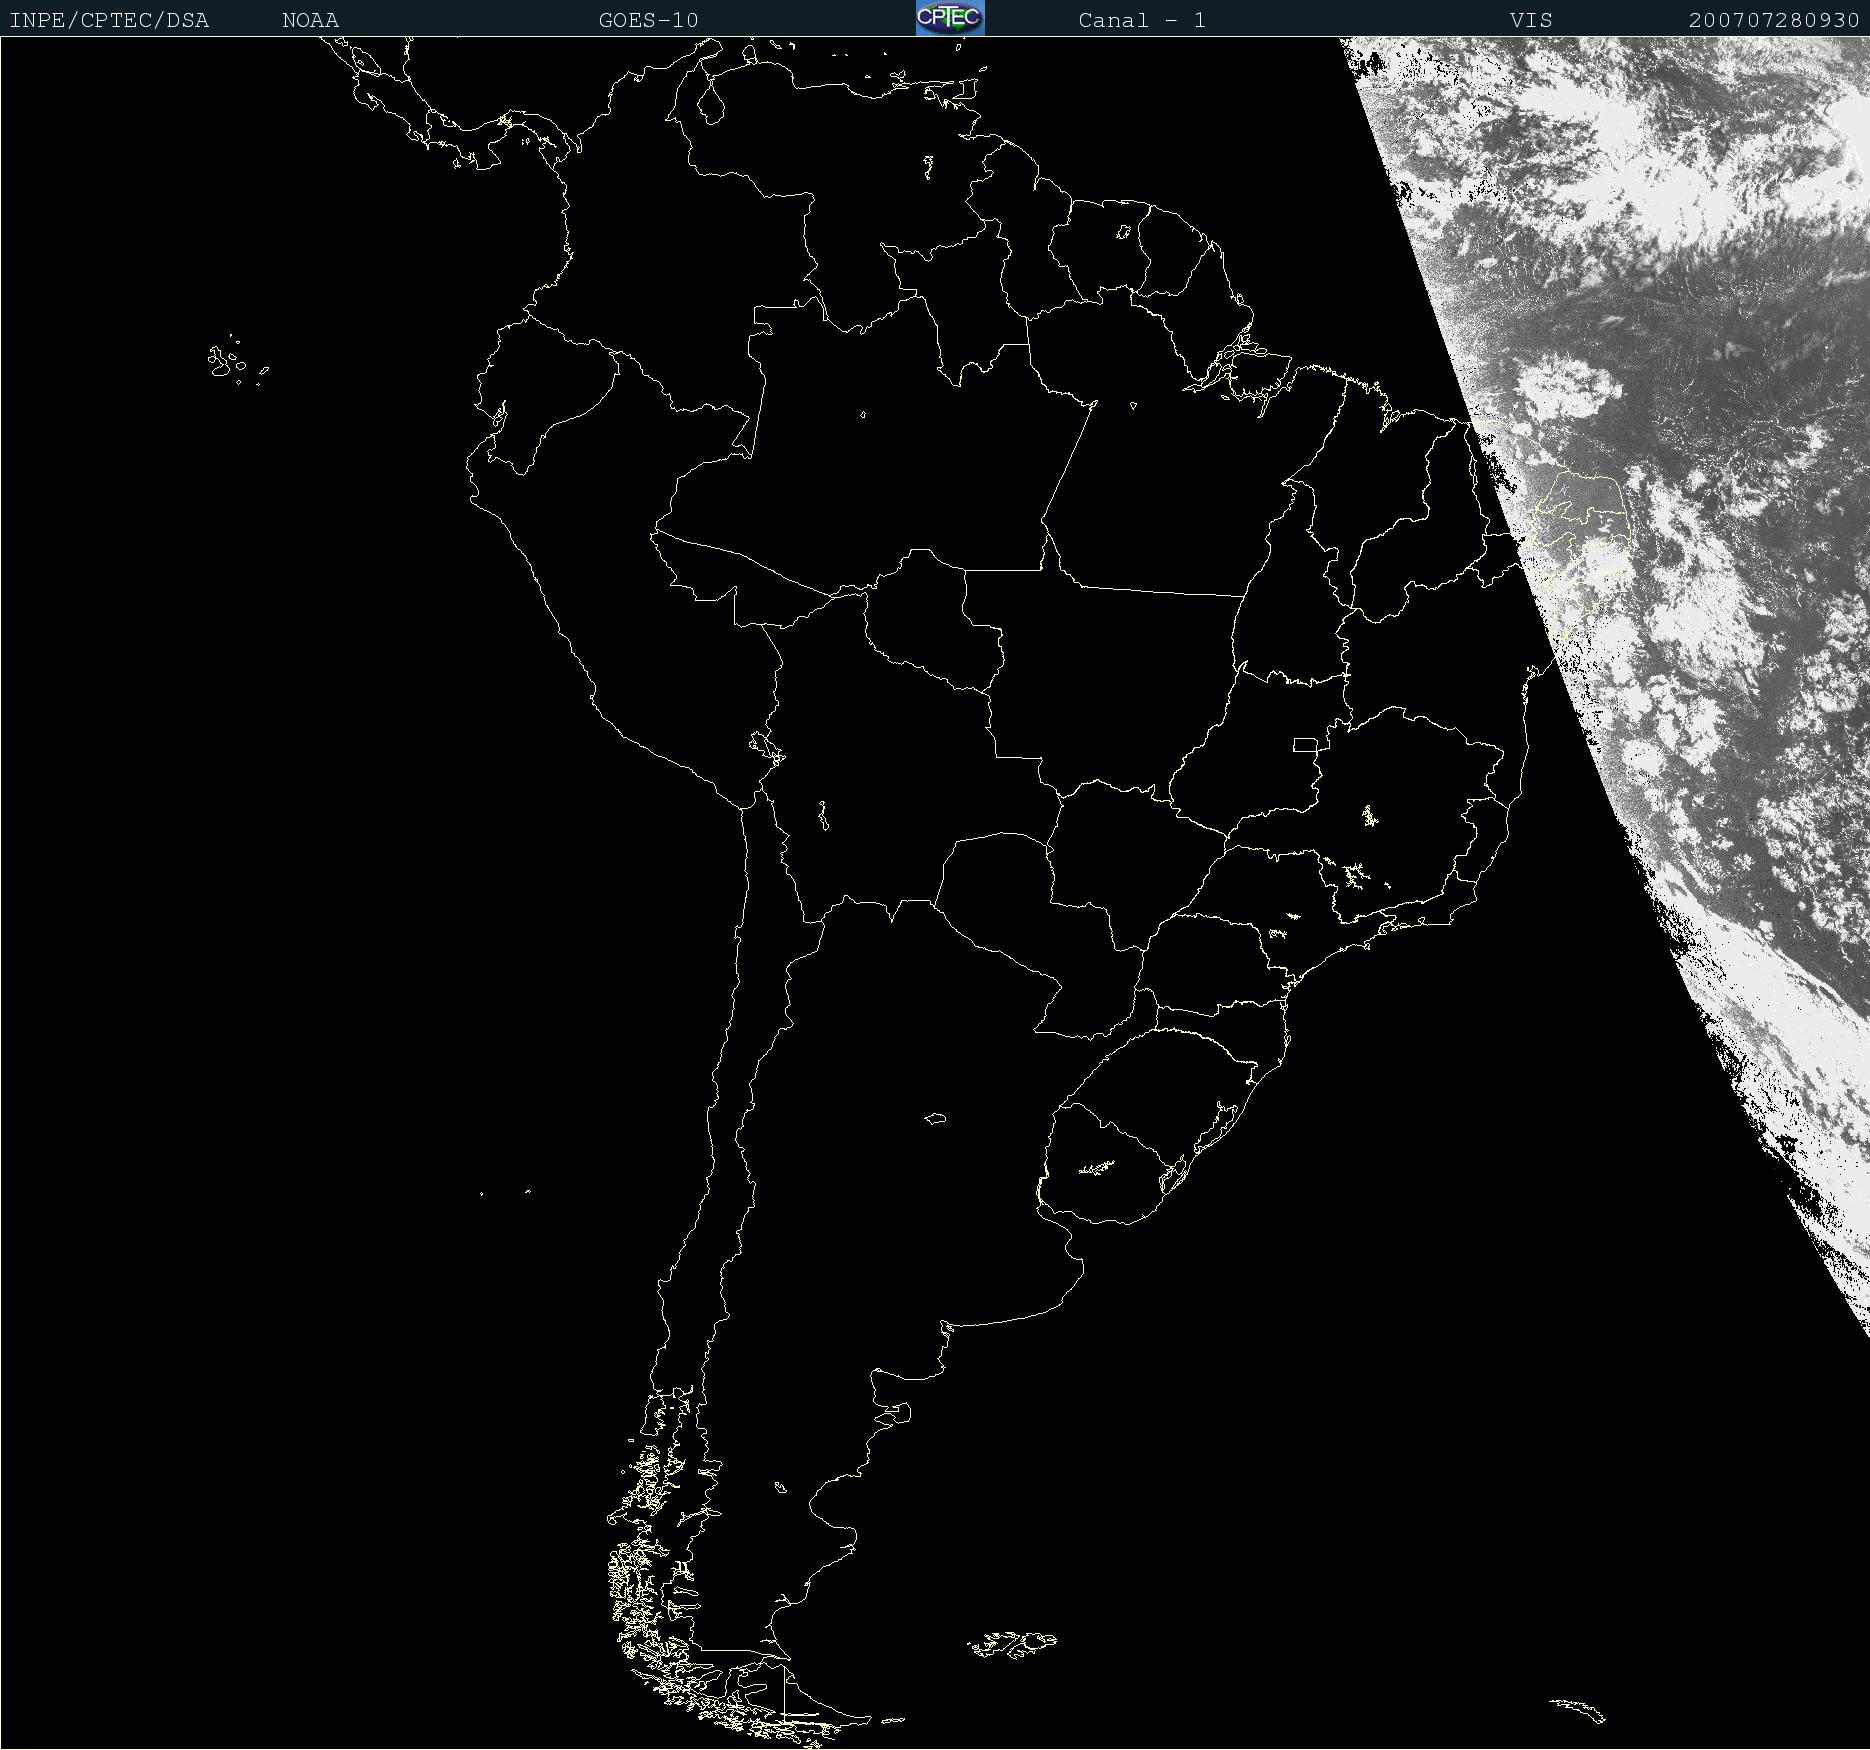Click the NOAA label in the header
Image resolution: width=1870 pixels, height=1750 pixels.
[x=311, y=20]
